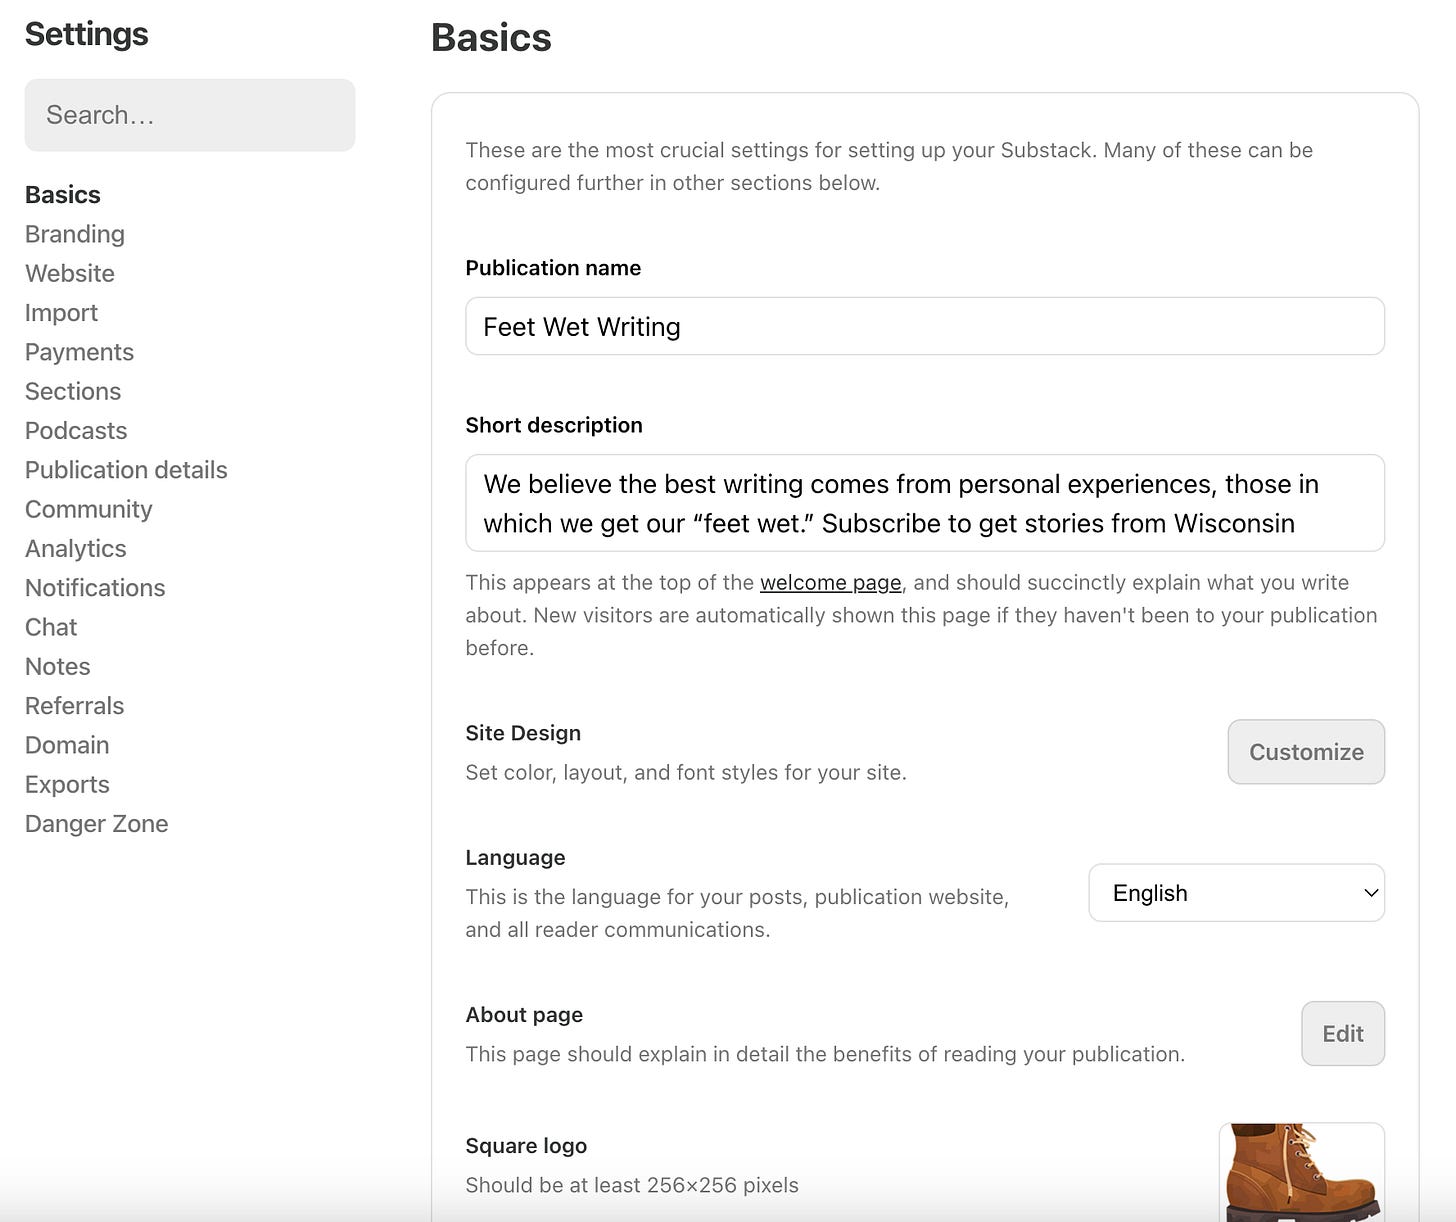Open Branding settings
Image resolution: width=1456 pixels, height=1222 pixels.
tap(74, 233)
